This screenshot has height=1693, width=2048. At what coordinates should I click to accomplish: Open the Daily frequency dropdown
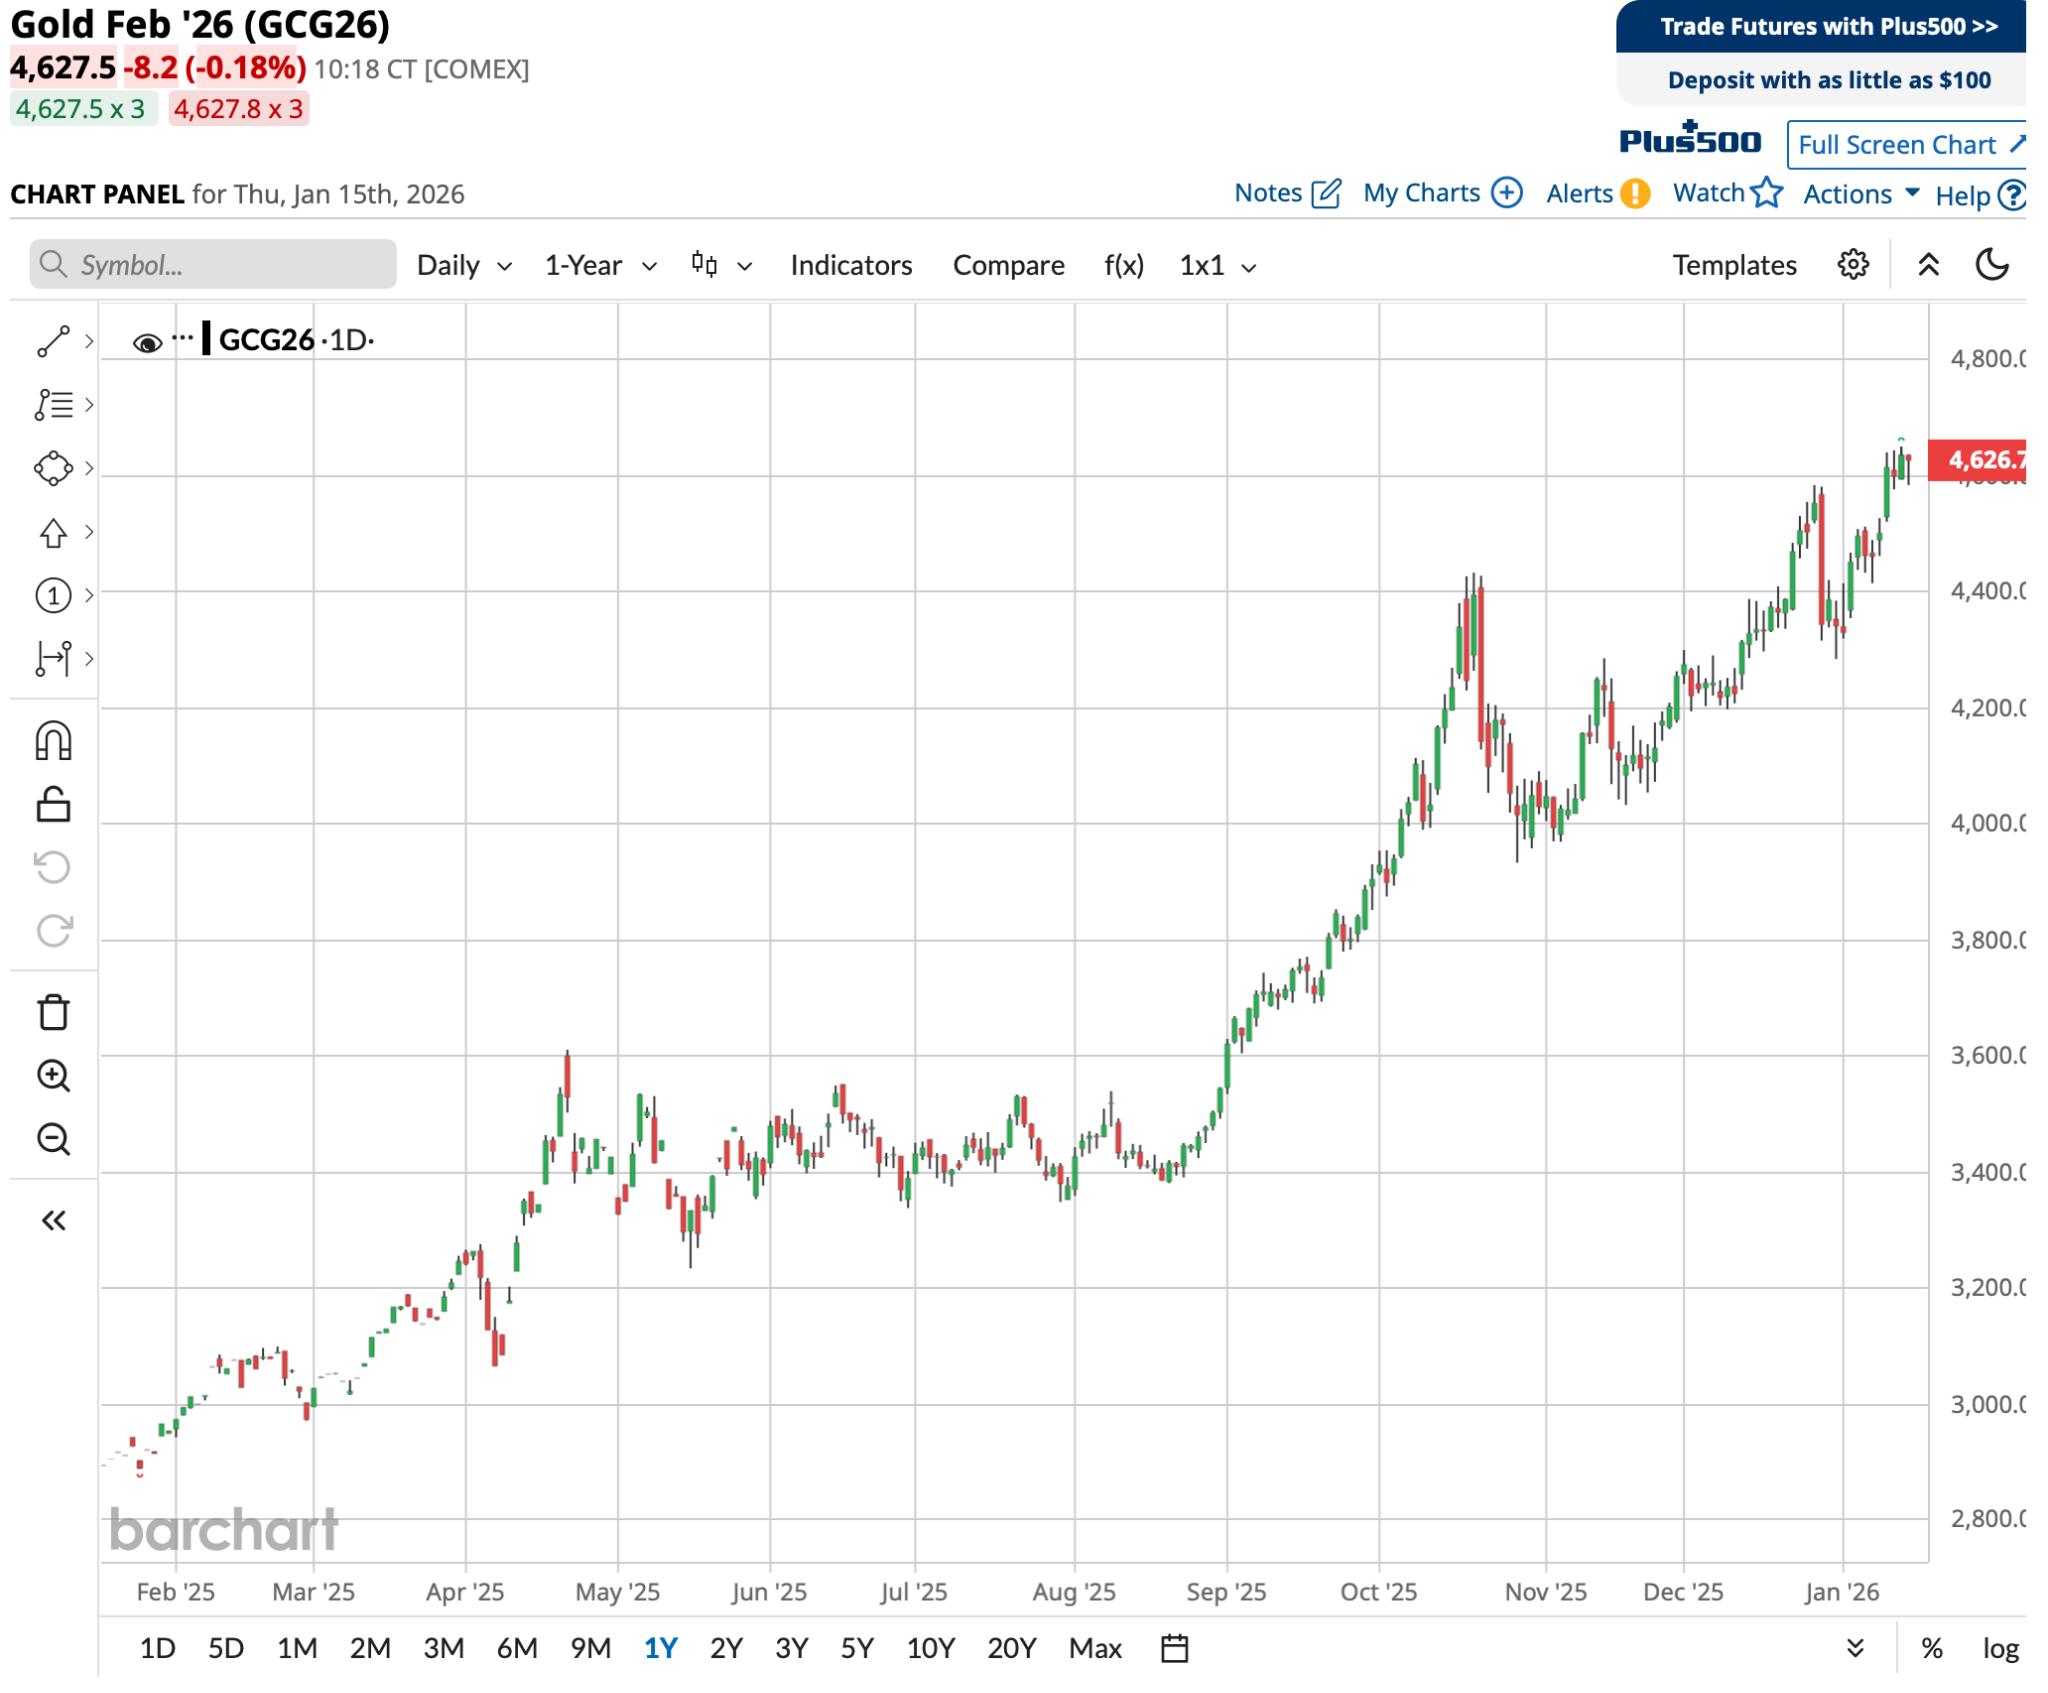click(464, 265)
